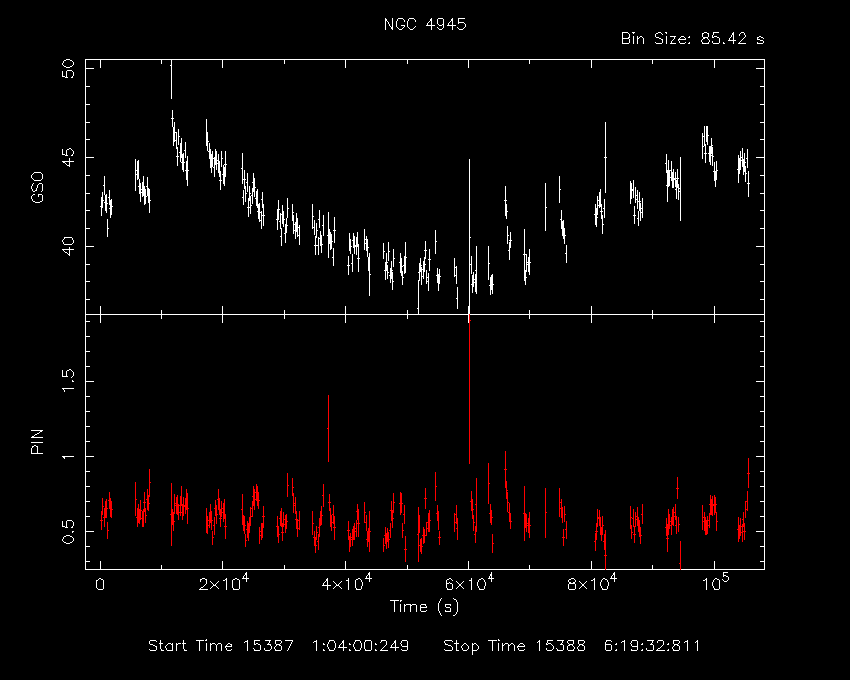
Task: Click the 2×10^4 time axis label
Action: pos(223,582)
